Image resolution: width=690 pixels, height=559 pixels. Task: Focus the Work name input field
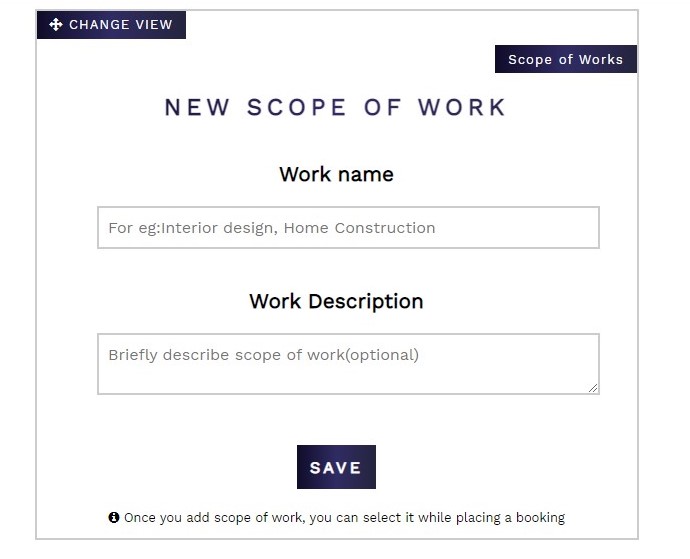click(x=348, y=228)
